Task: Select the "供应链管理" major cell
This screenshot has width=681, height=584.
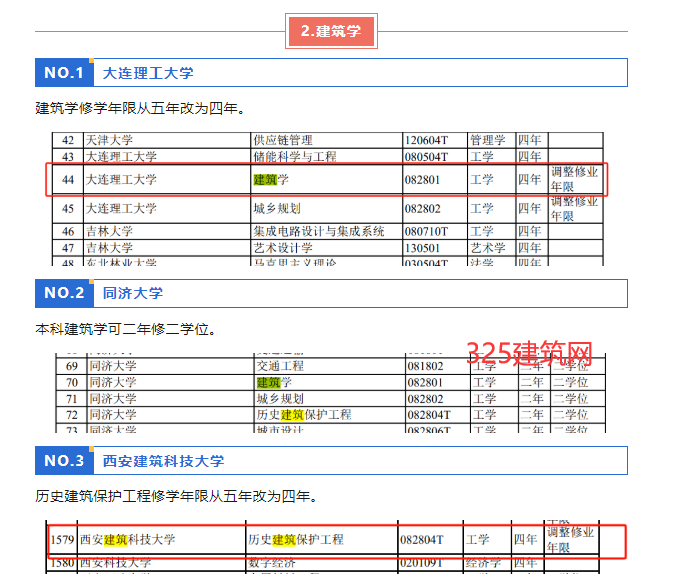Action: click(x=283, y=140)
